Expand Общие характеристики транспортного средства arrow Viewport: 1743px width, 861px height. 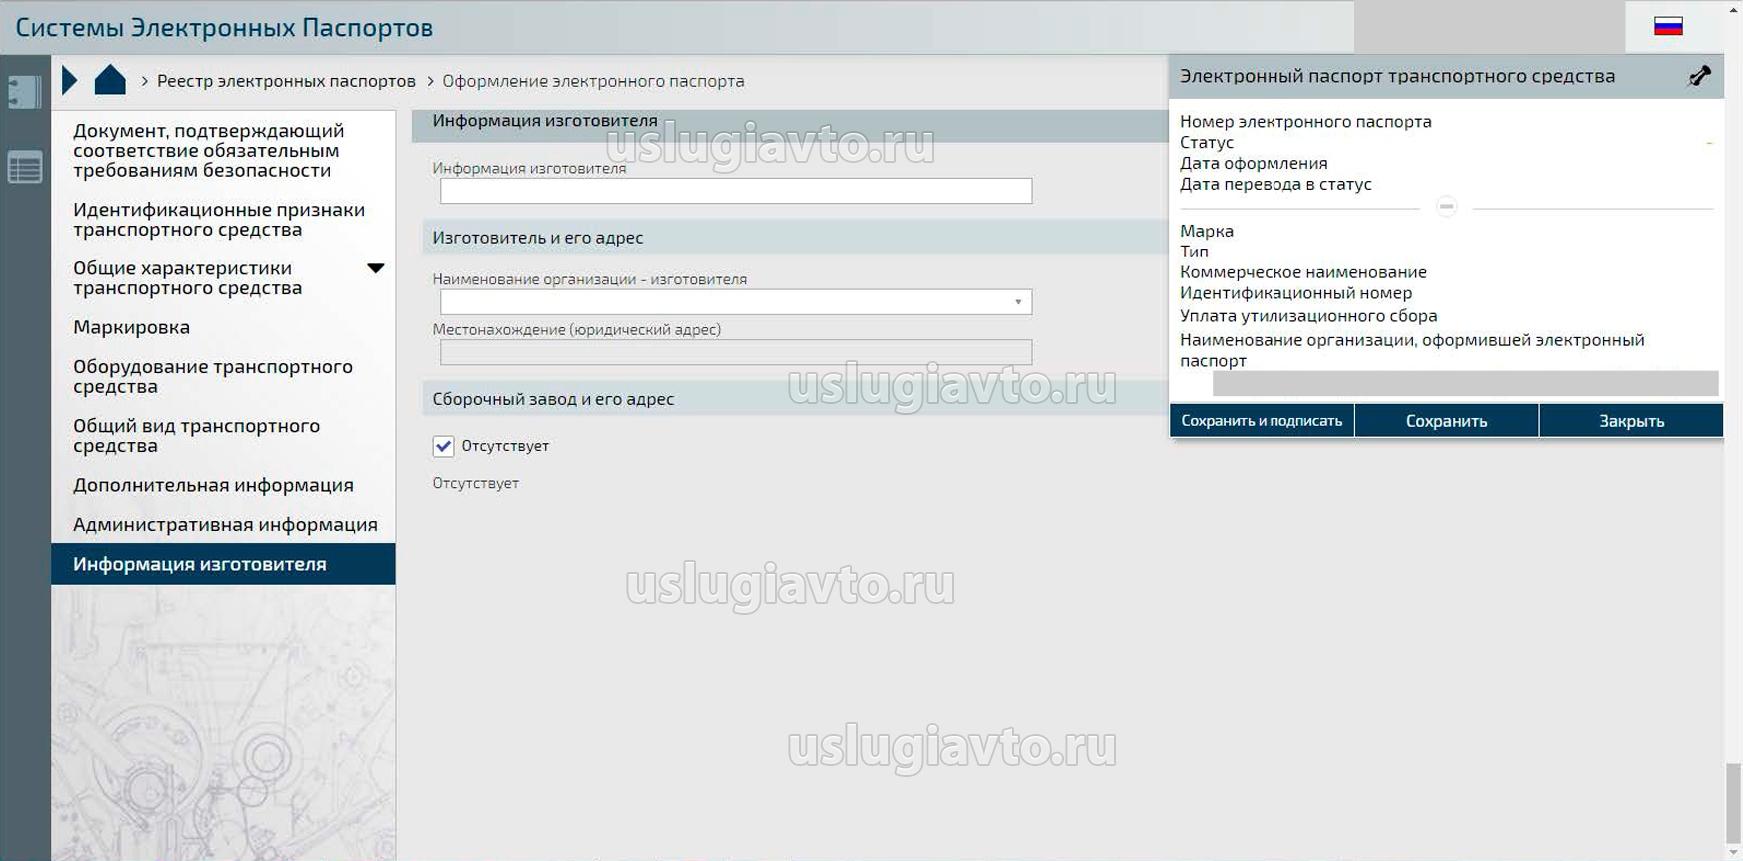[376, 268]
